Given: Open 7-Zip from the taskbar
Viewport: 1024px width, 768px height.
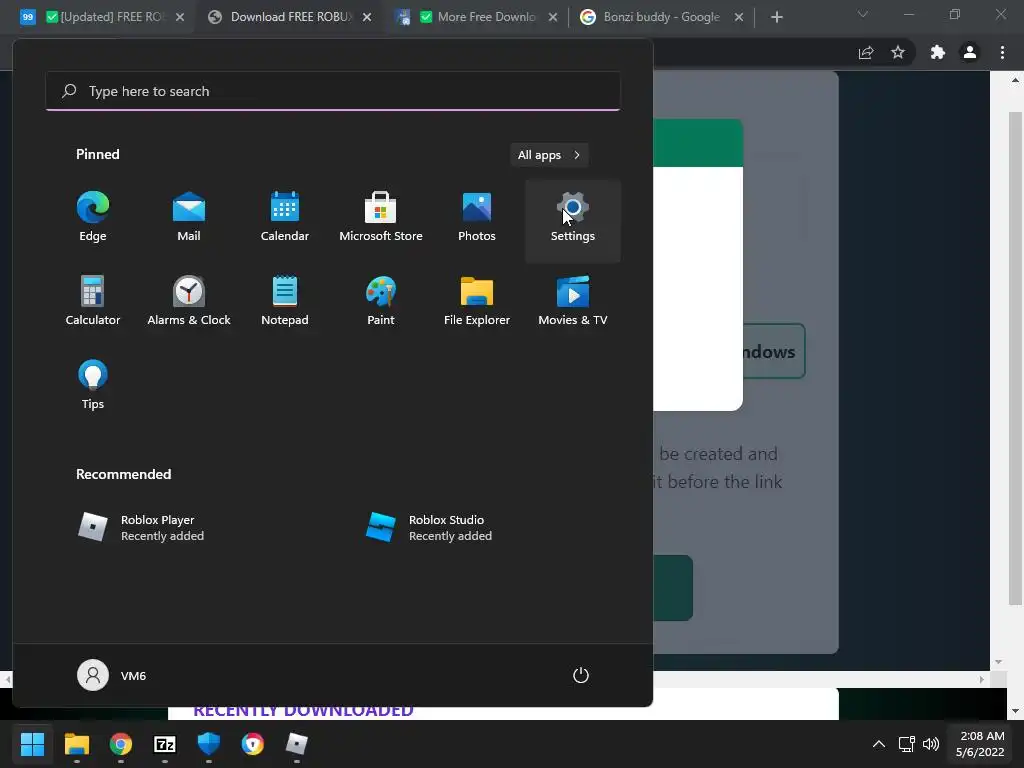Looking at the screenshot, I should [165, 744].
